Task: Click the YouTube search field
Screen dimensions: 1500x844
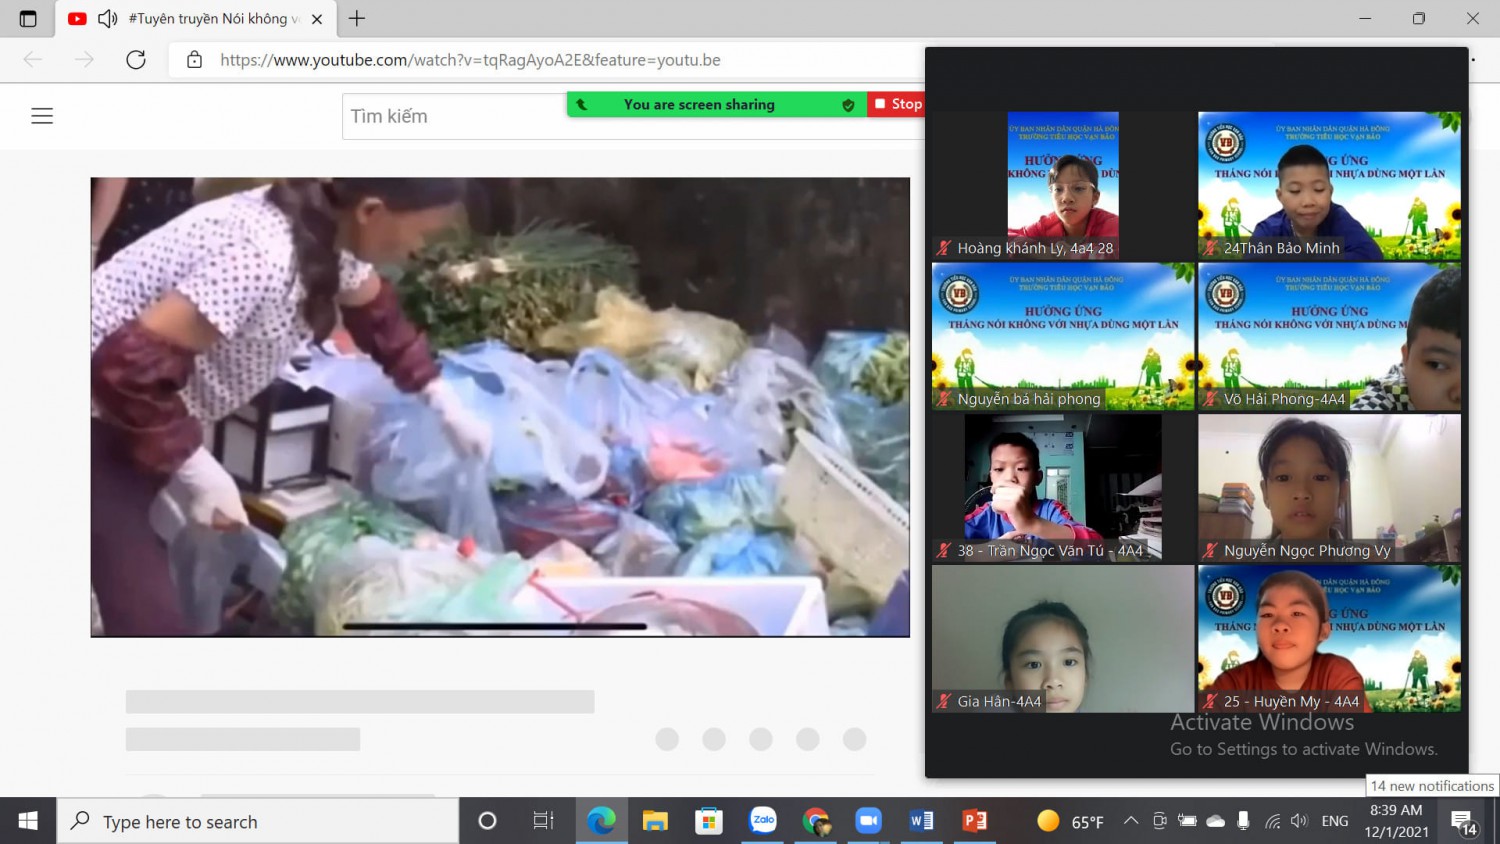Action: point(455,117)
